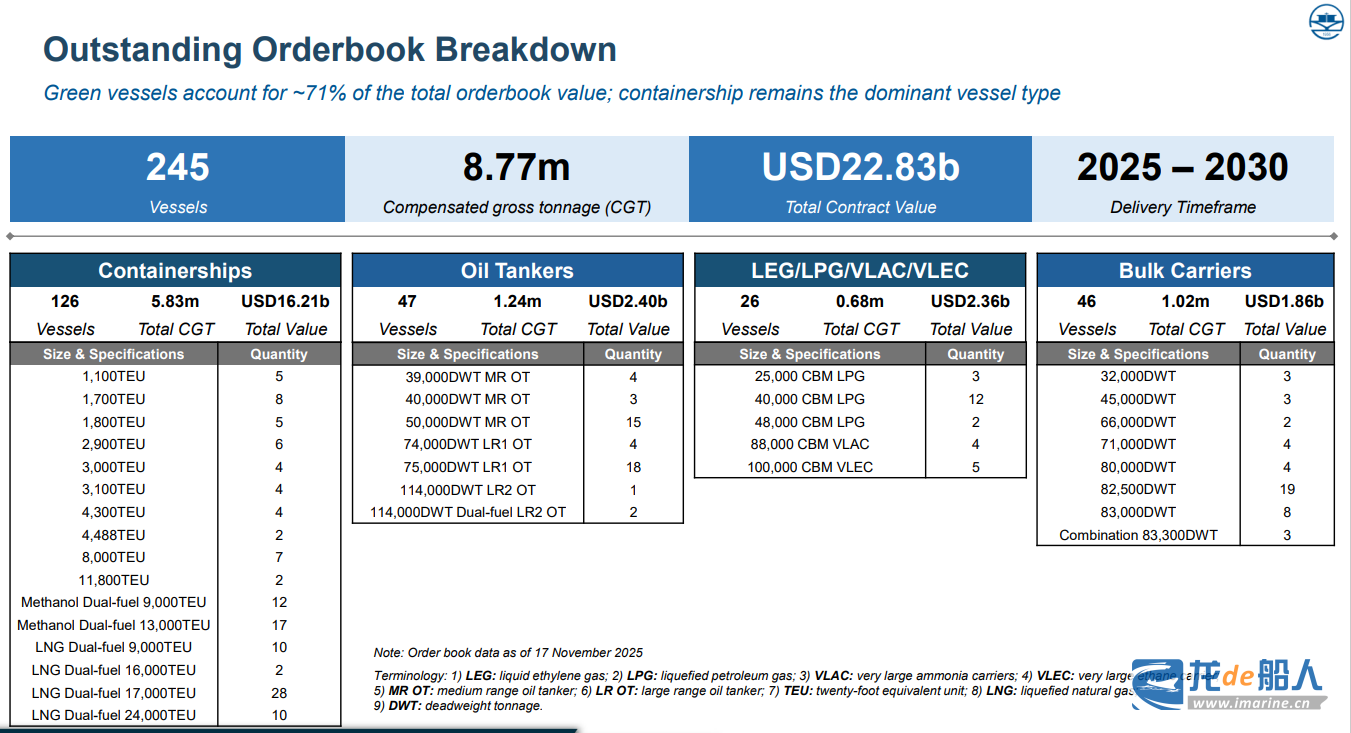
Task: Click the Size & Specifications header under Bulk Carriers
Action: (x=1137, y=354)
